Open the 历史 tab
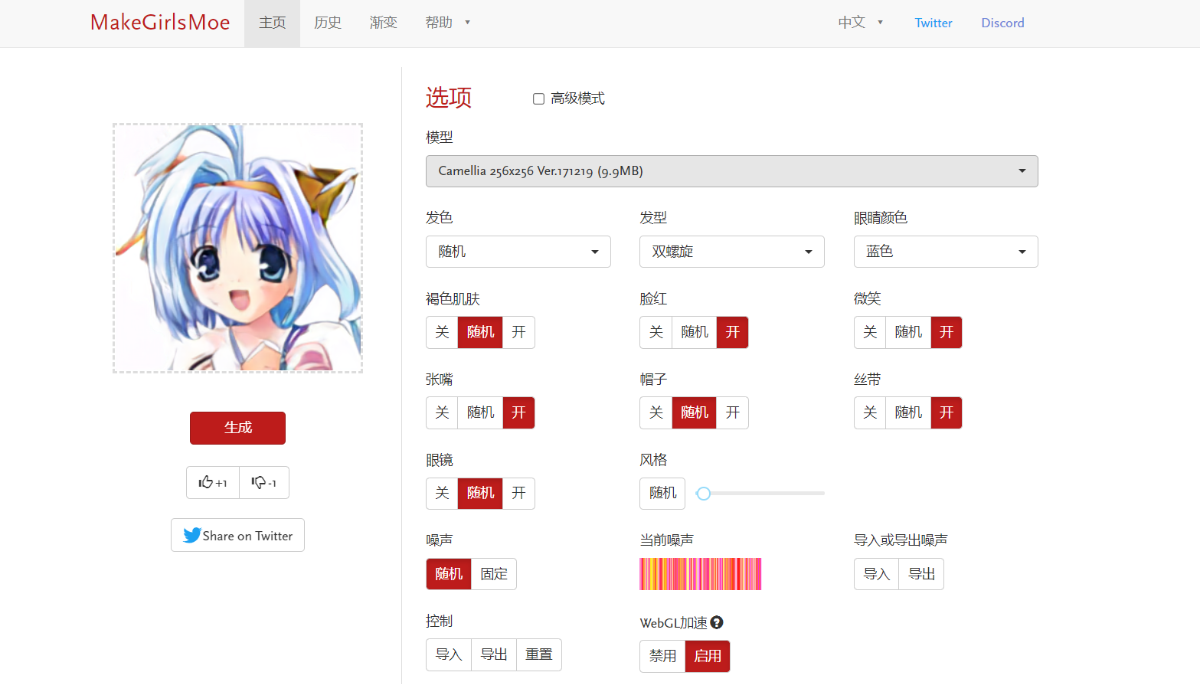Viewport: 1200px width, 684px height. pyautogui.click(x=327, y=22)
